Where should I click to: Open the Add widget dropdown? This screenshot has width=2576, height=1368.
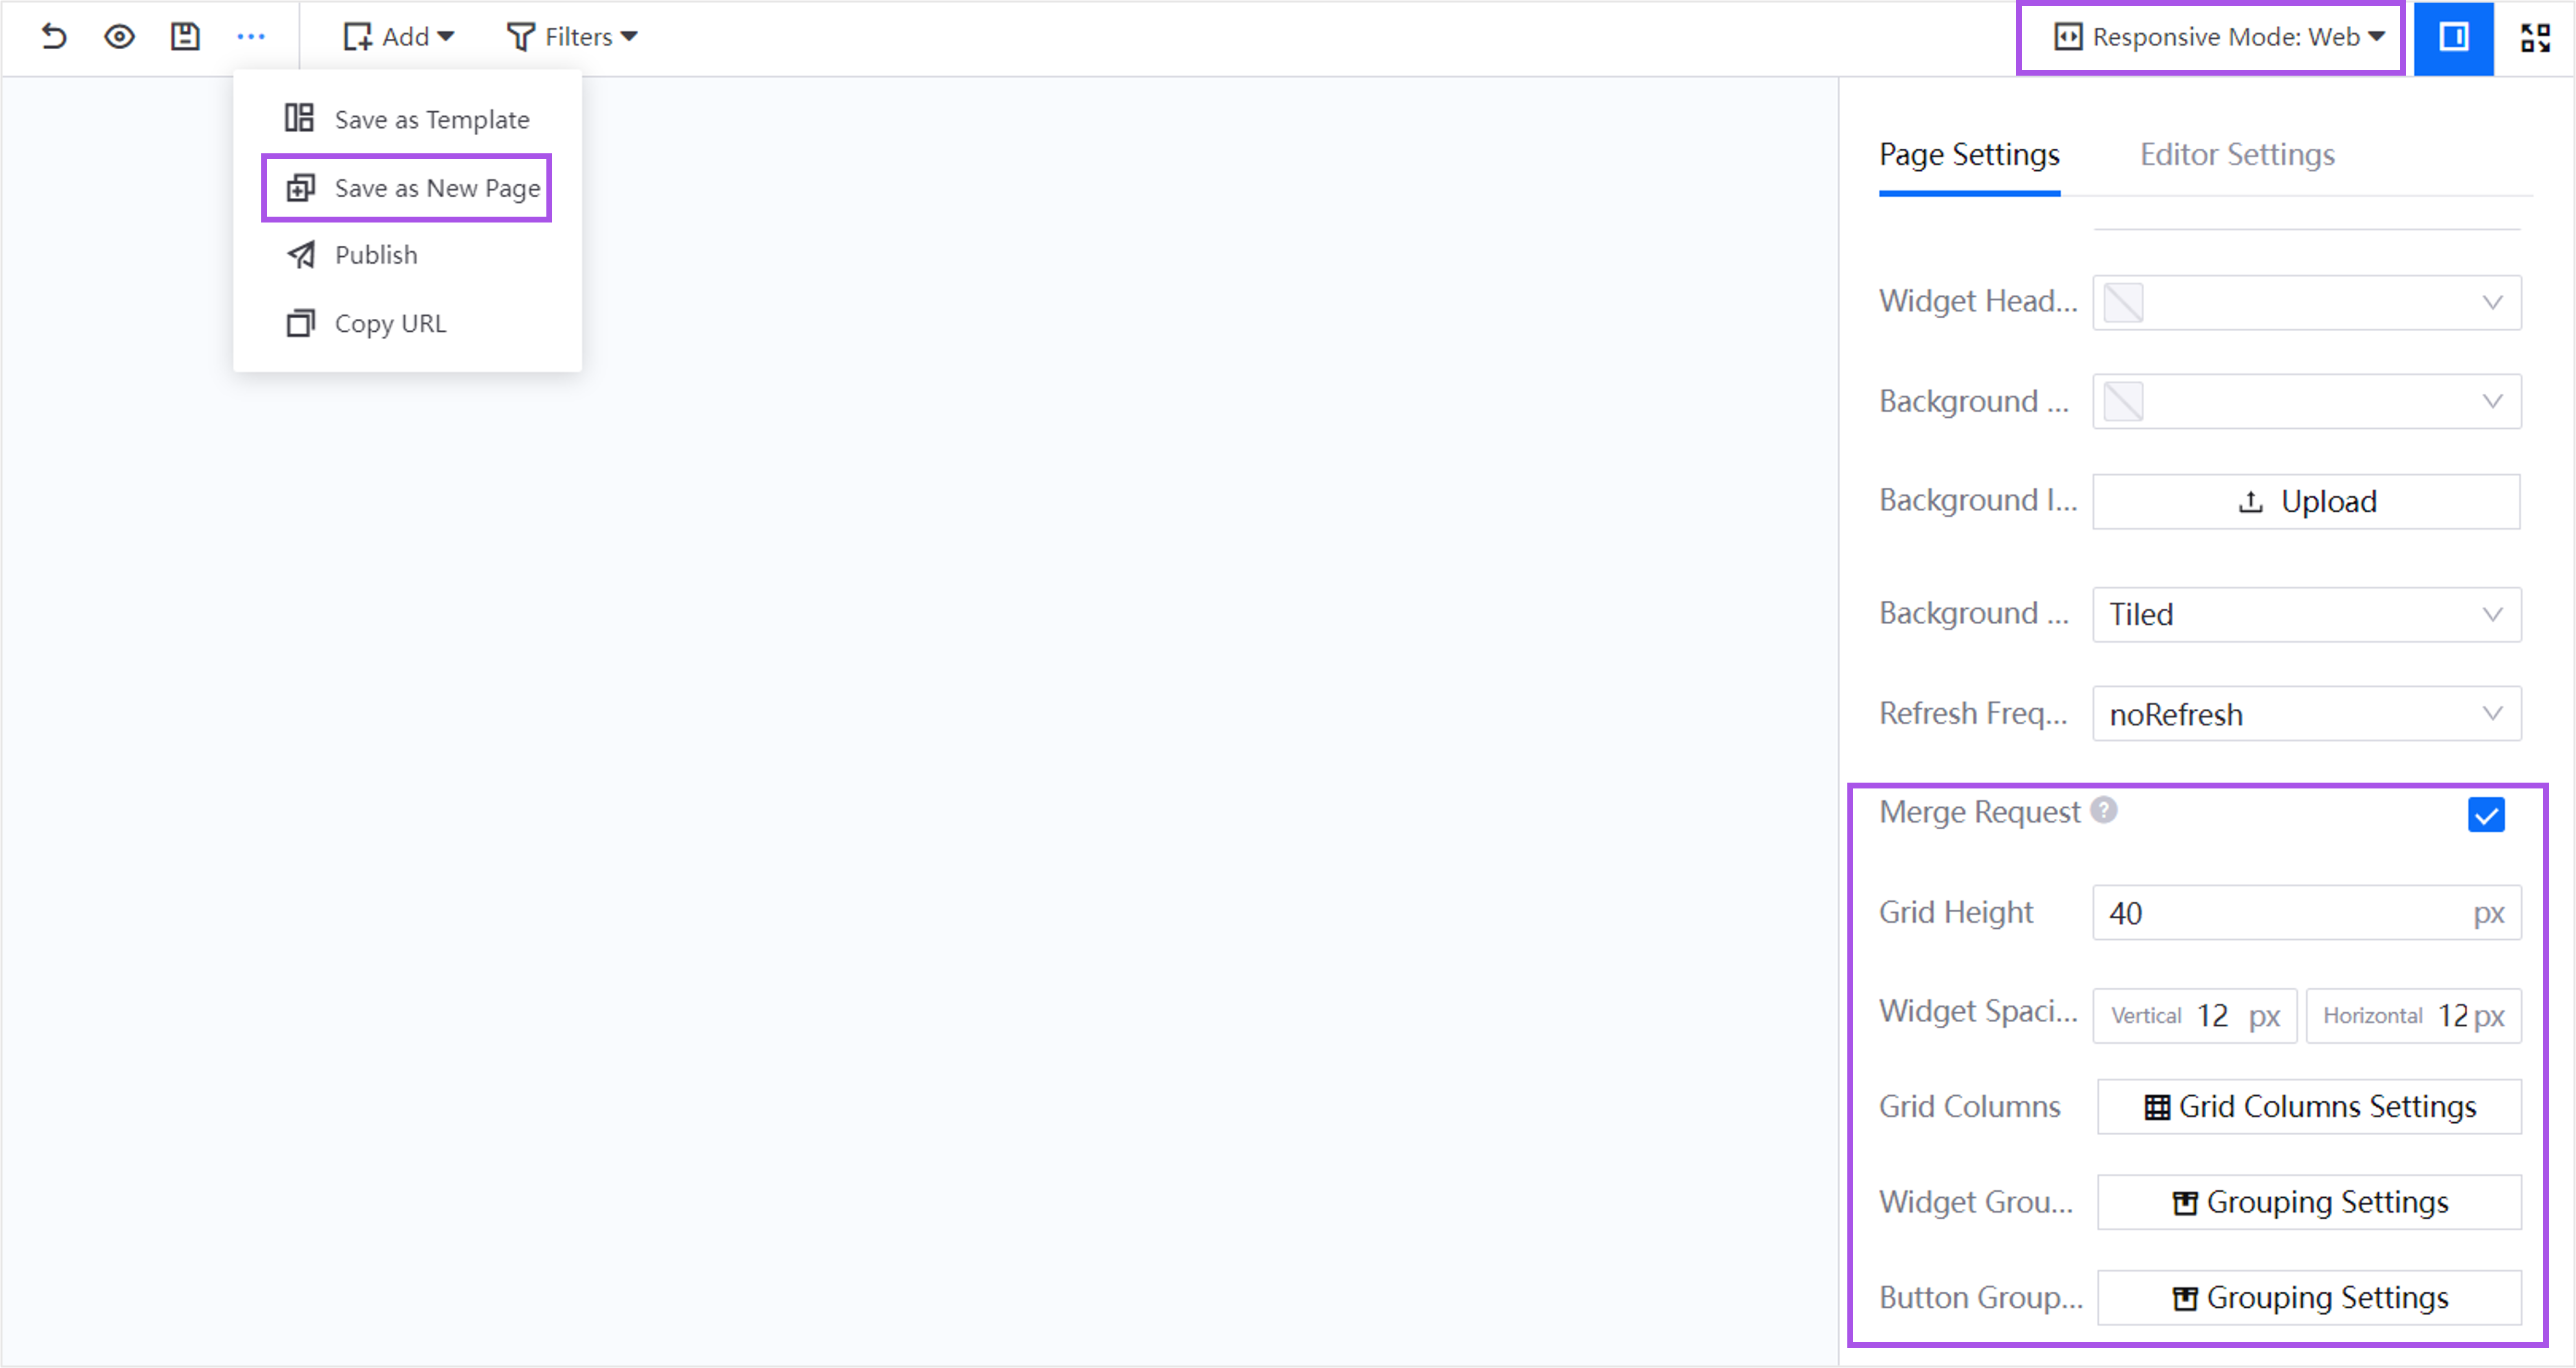(399, 37)
